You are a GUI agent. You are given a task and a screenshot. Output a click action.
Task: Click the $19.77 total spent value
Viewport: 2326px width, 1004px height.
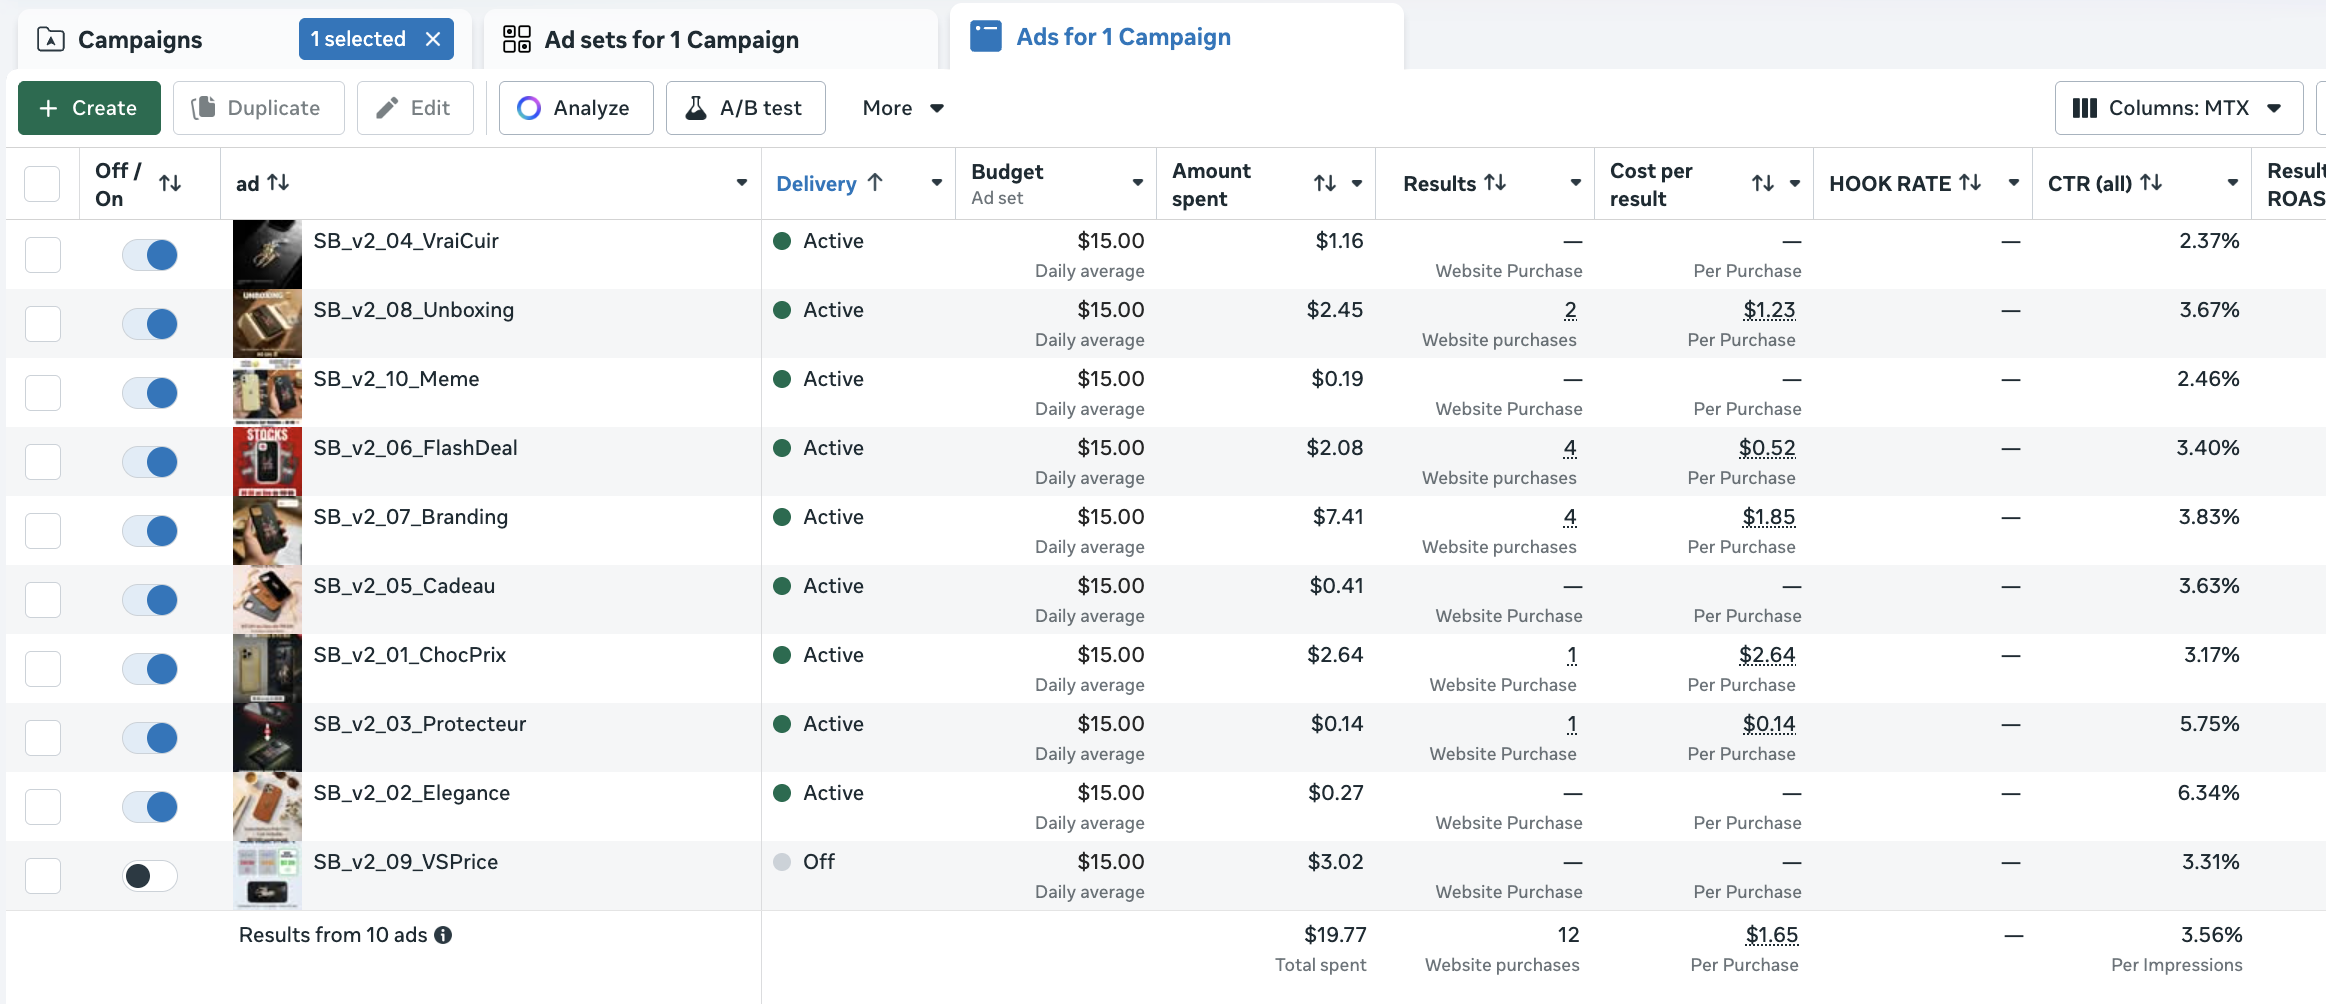[1335, 935]
